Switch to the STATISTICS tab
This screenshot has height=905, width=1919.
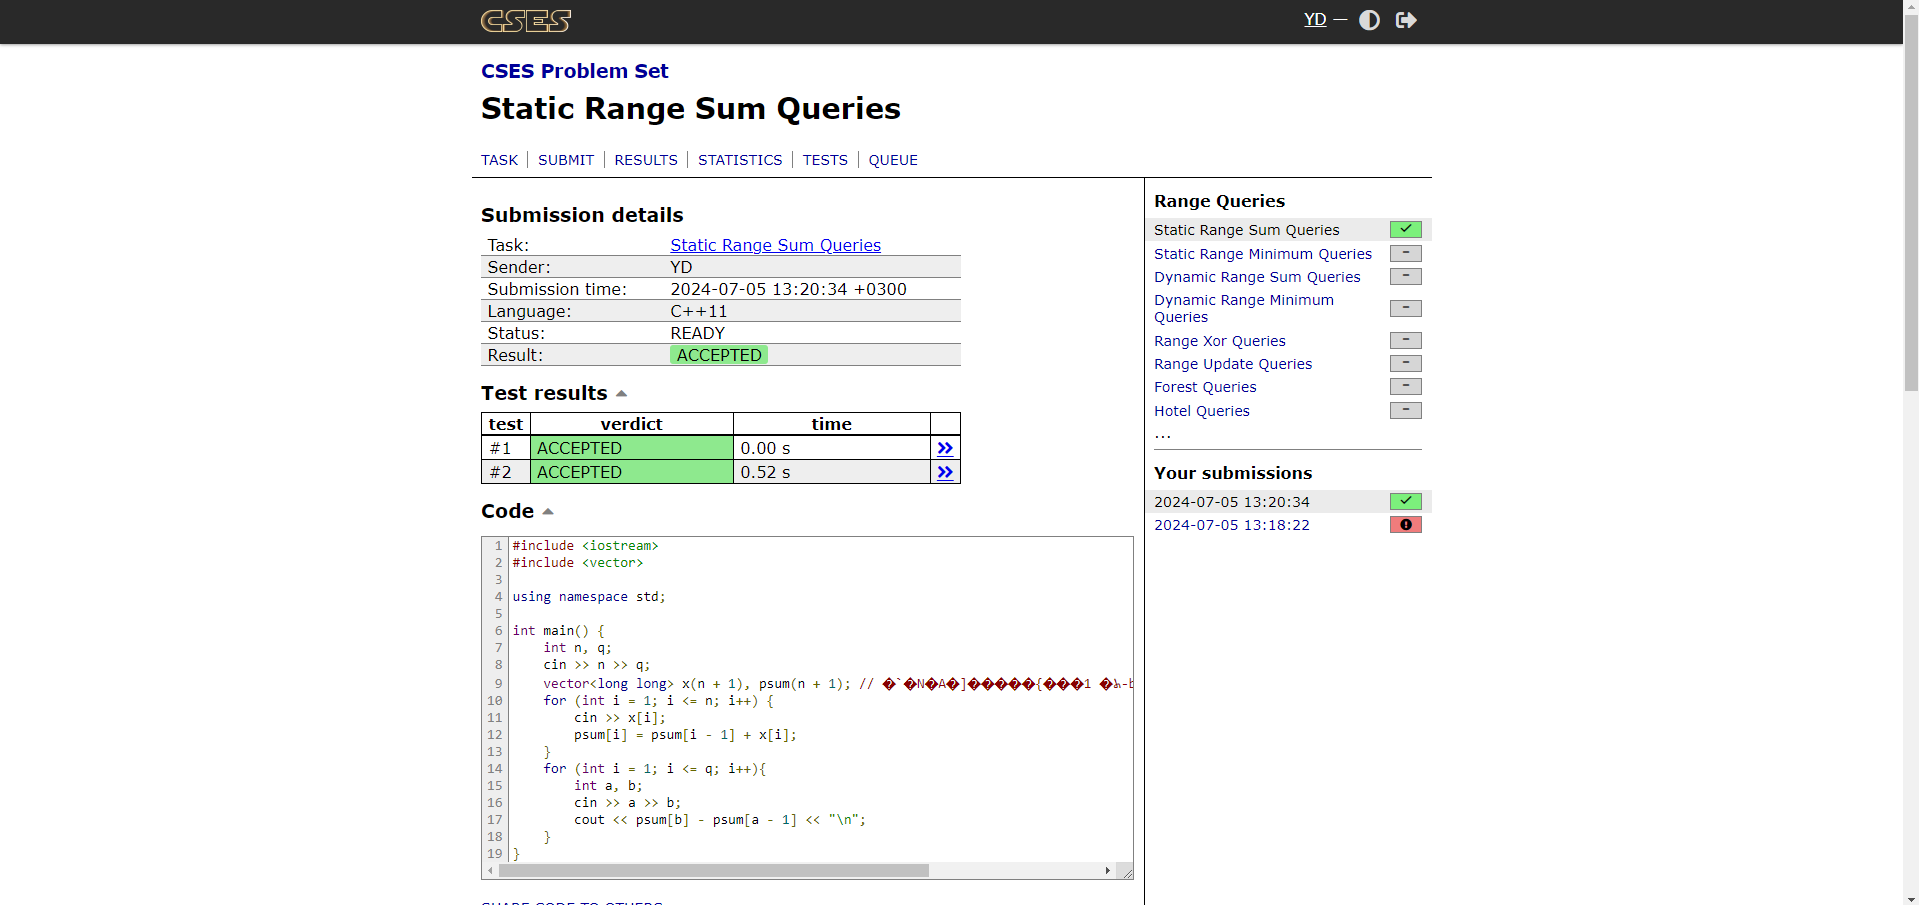[739, 160]
